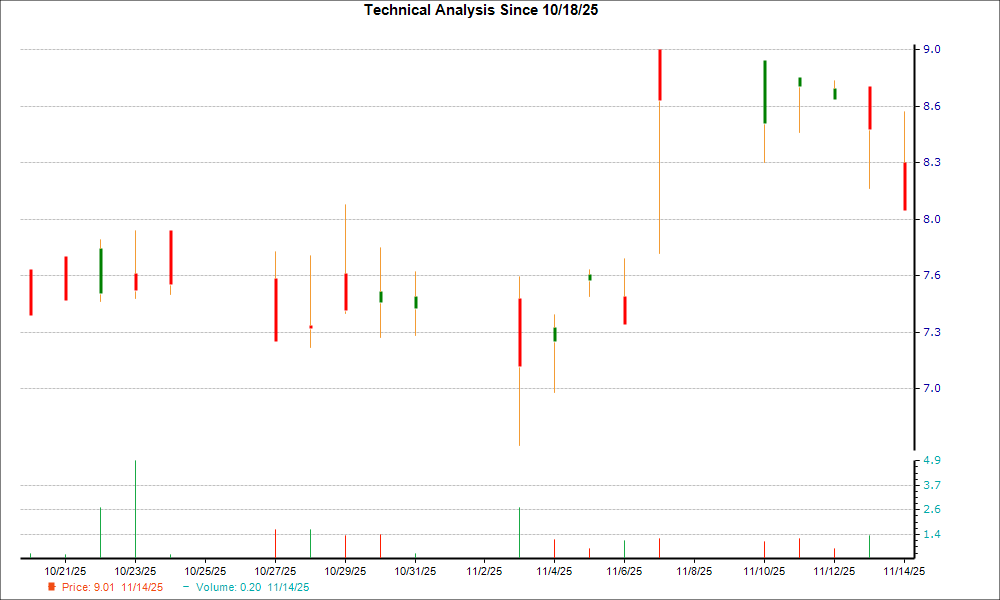1000x600 pixels.
Task: Expand the volume axis by clicking 4.9 label
Action: tap(930, 461)
